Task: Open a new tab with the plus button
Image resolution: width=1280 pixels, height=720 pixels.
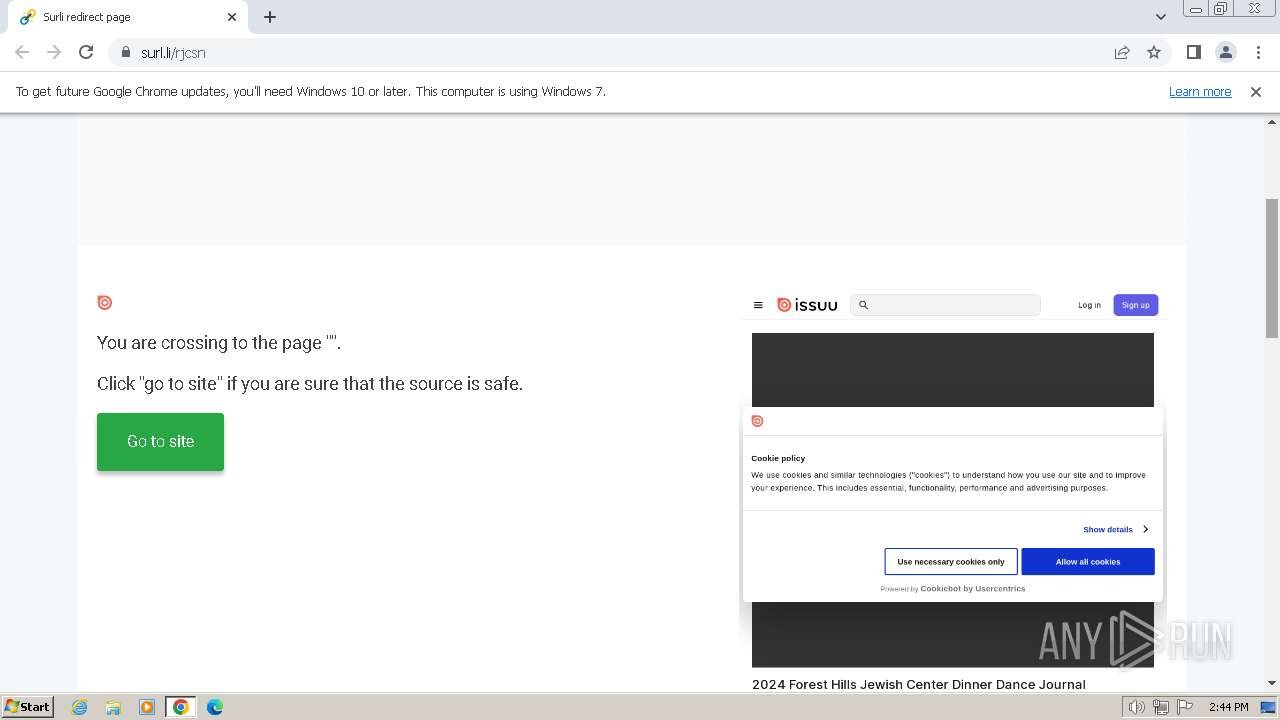Action: [270, 17]
